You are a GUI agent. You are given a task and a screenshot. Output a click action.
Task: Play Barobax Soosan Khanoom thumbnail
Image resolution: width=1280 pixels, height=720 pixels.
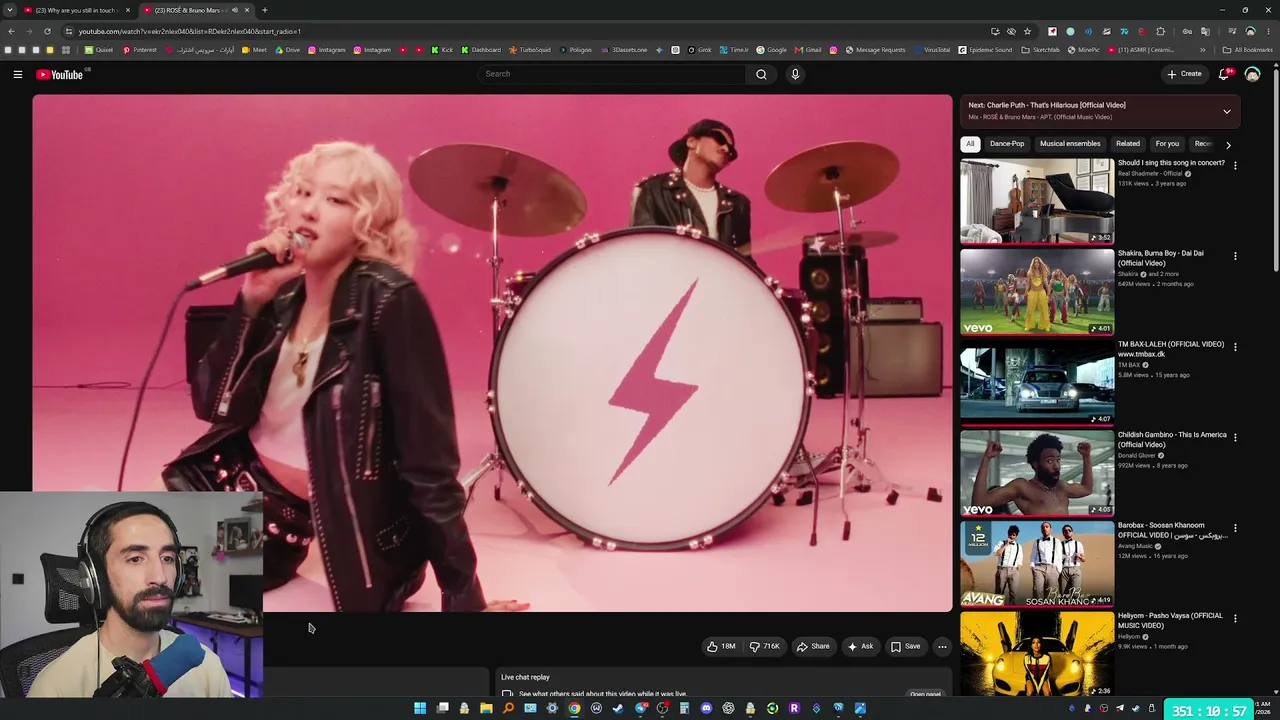pos(1037,563)
